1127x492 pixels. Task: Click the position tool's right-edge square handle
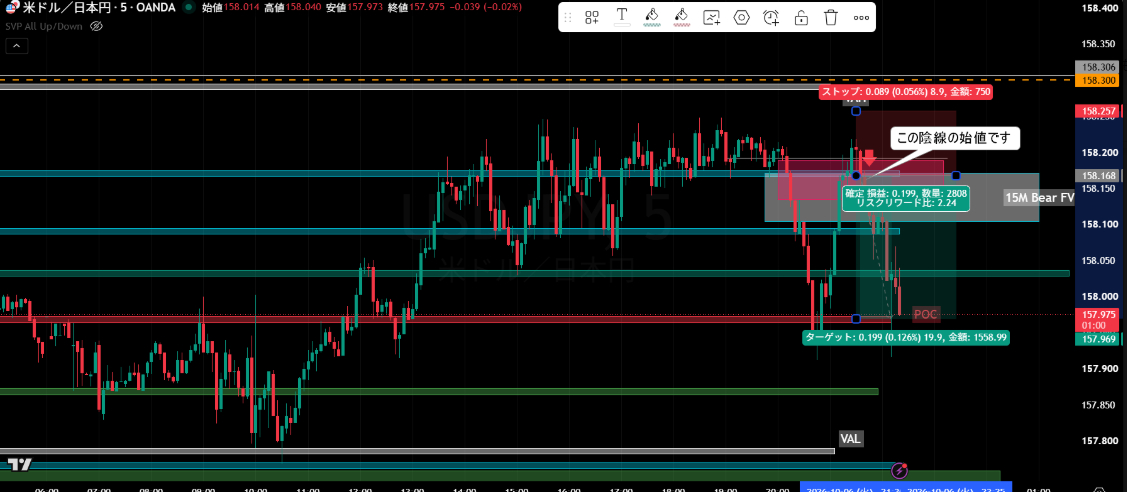point(956,175)
